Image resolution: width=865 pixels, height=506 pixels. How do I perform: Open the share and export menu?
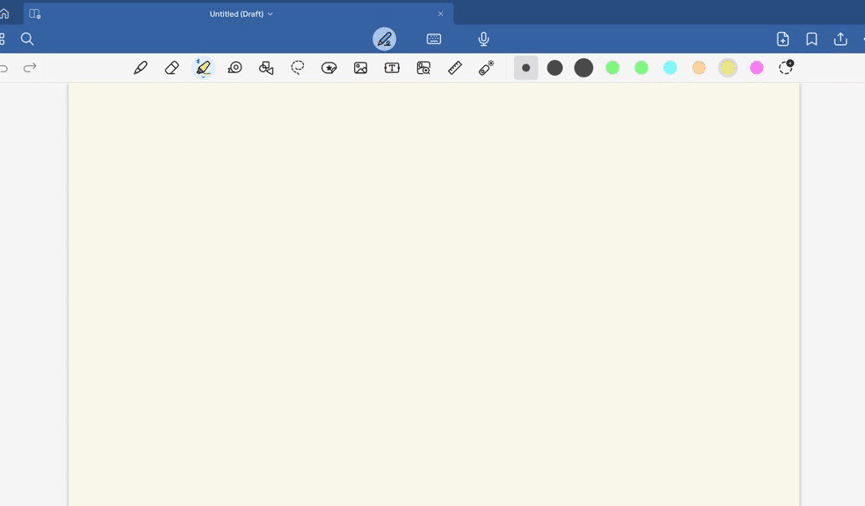[840, 39]
